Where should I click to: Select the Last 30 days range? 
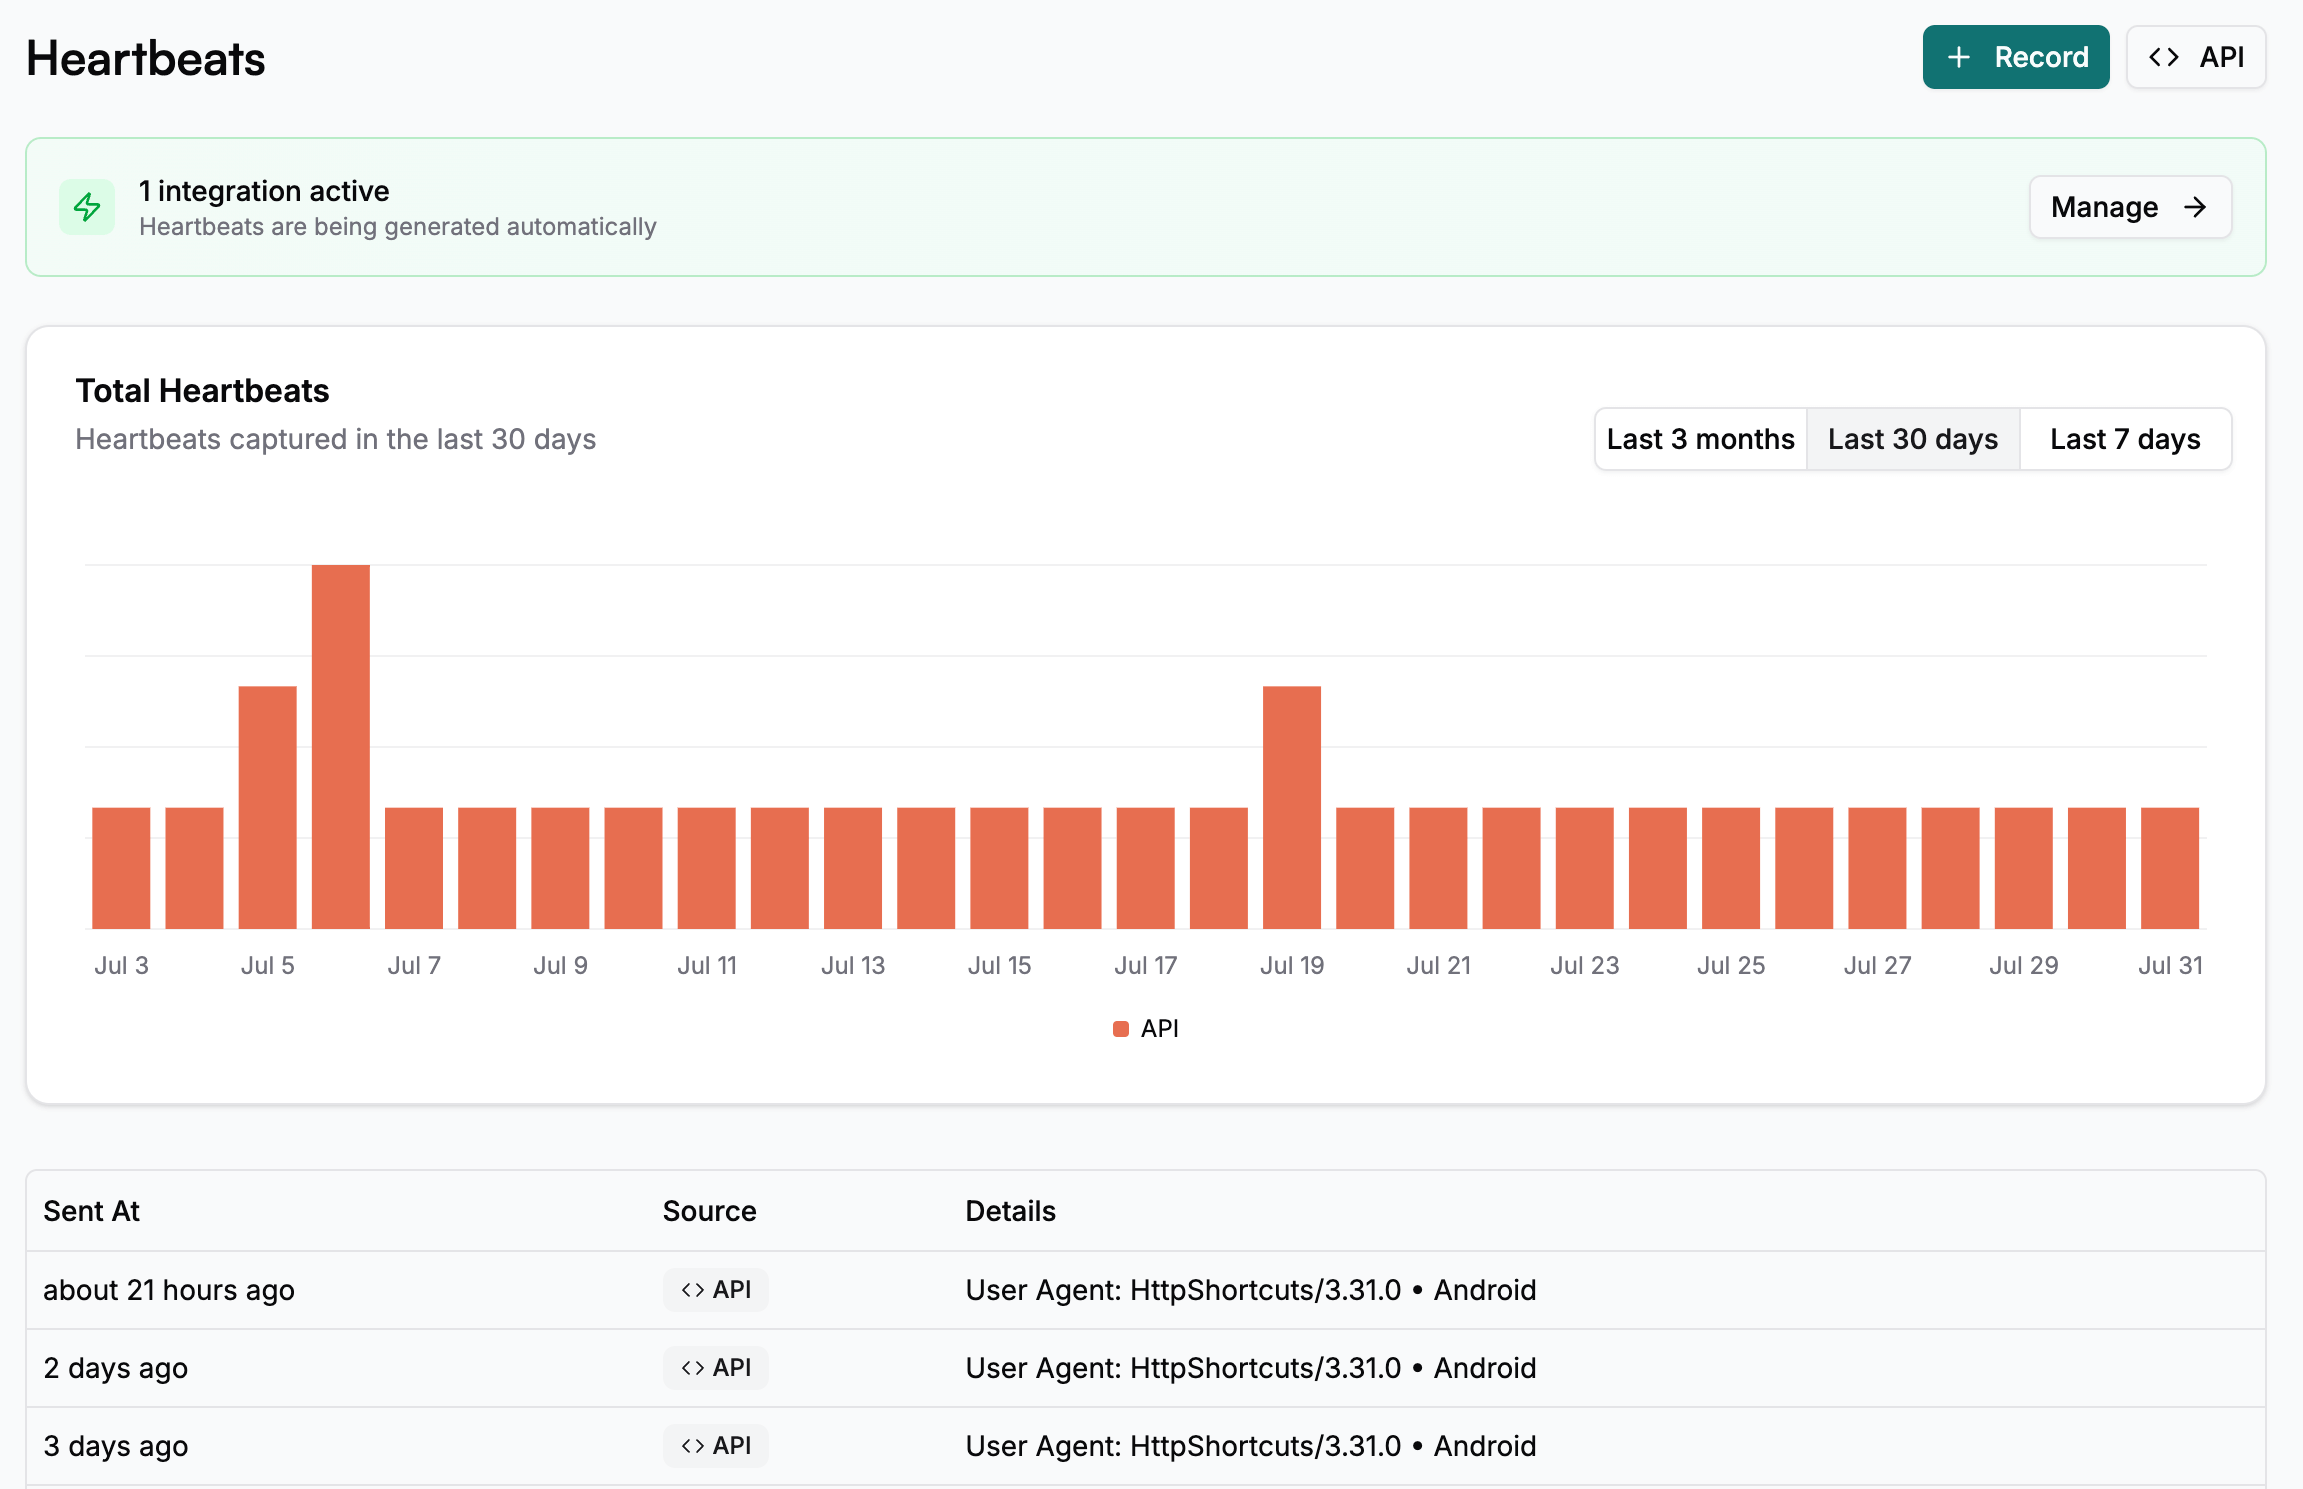tap(1913, 439)
